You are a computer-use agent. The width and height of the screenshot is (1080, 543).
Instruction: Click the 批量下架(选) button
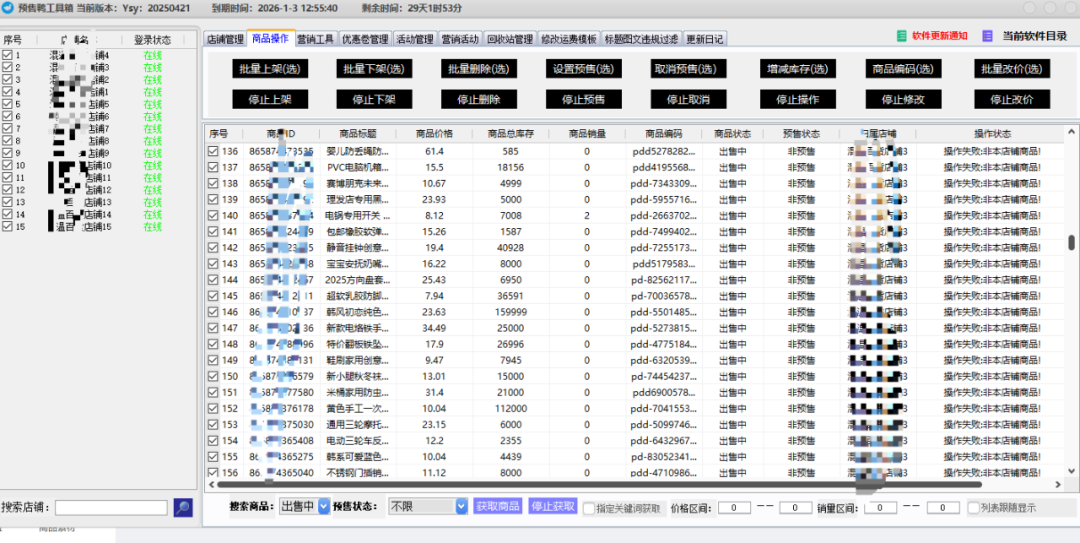point(375,68)
